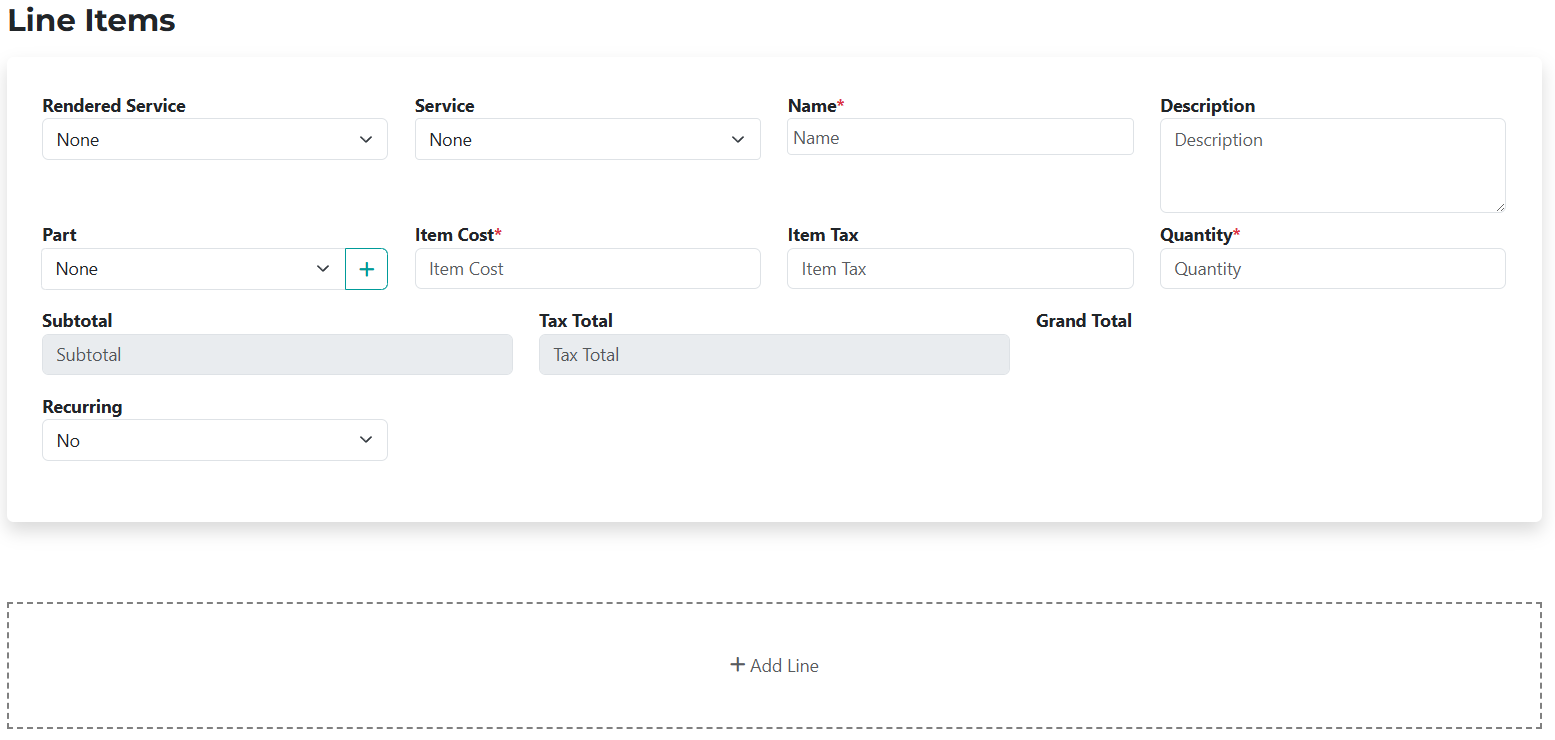Click the Recurring dropdown chevron arrow
1555x740 pixels.
pos(366,440)
